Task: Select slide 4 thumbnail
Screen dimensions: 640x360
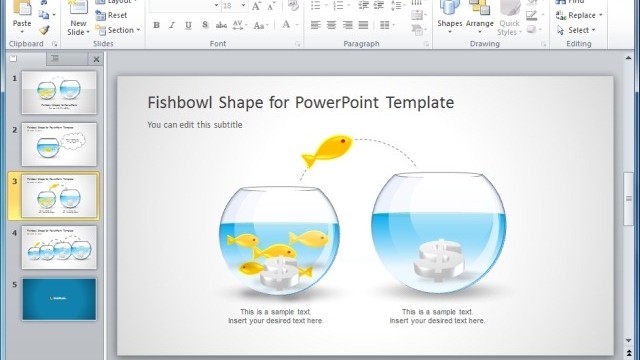Action: point(59,247)
